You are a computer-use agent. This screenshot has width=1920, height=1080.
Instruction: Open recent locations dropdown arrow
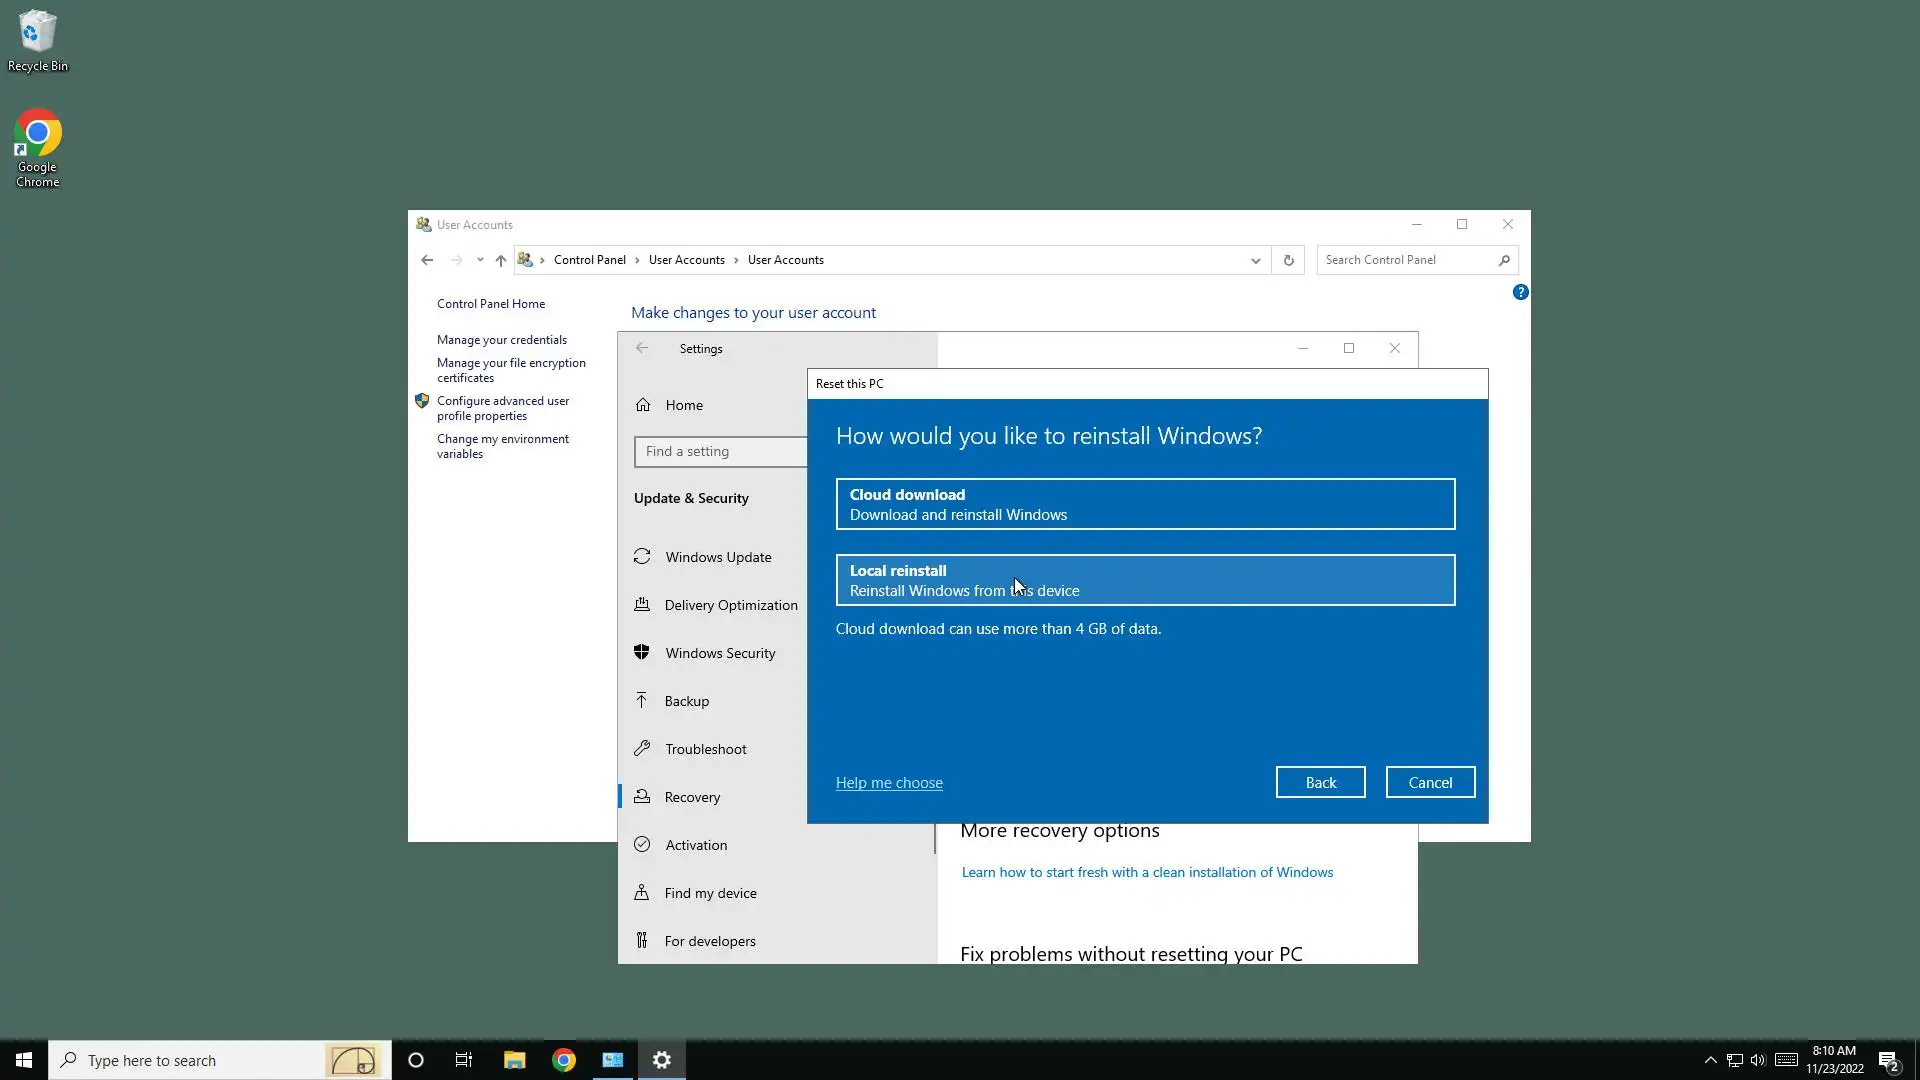480,260
